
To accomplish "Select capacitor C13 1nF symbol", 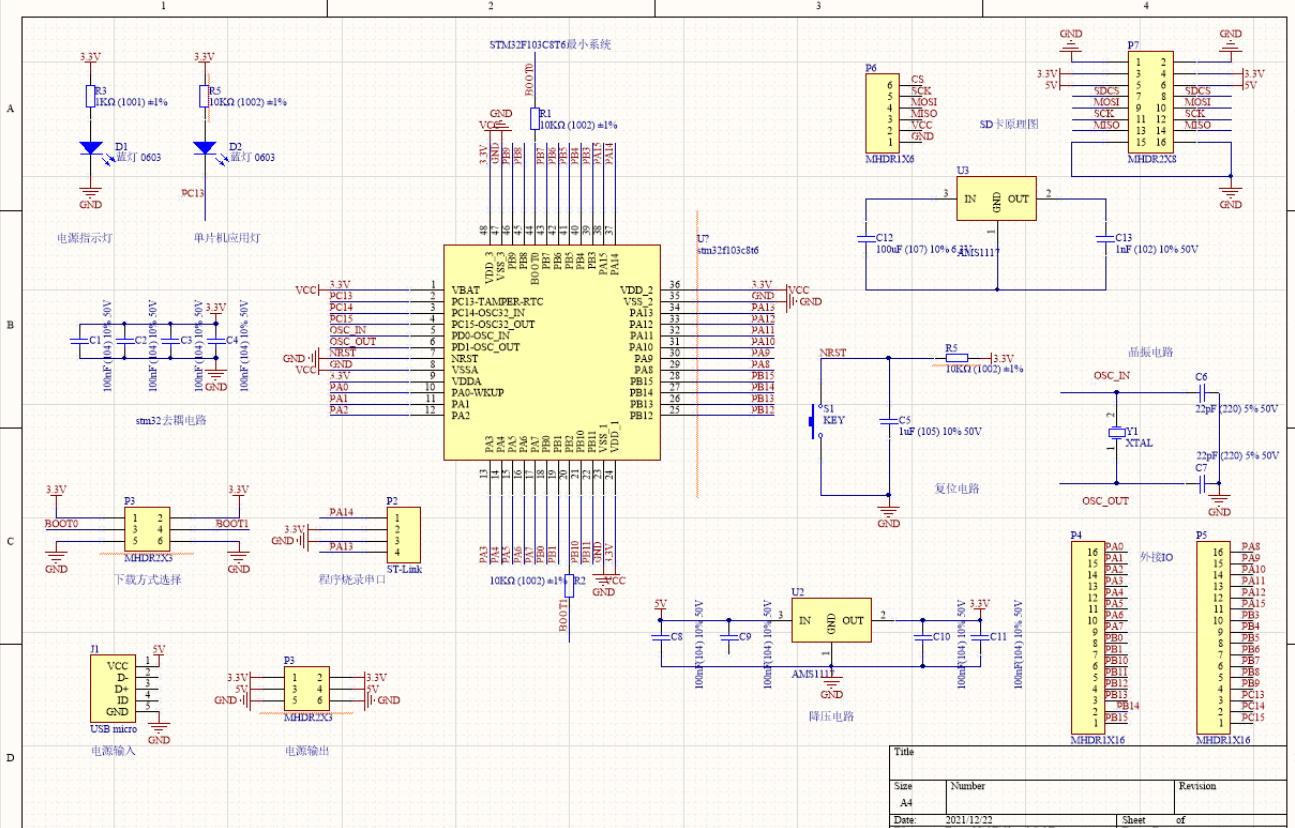I will pos(1106,238).
